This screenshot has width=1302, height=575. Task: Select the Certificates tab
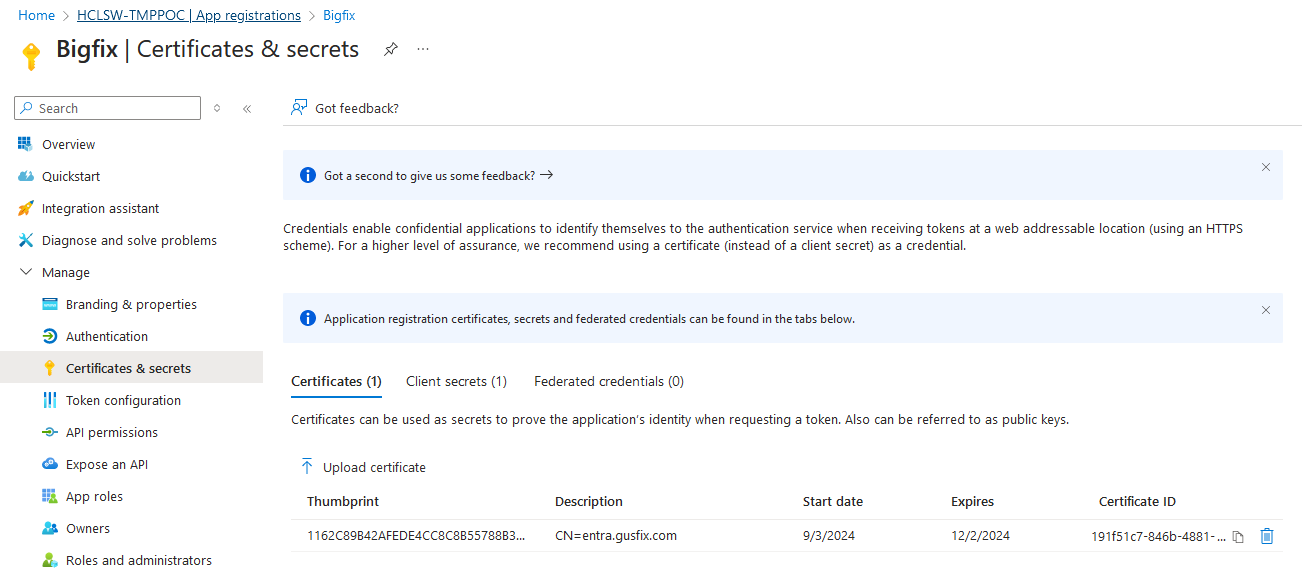pyautogui.click(x=336, y=381)
